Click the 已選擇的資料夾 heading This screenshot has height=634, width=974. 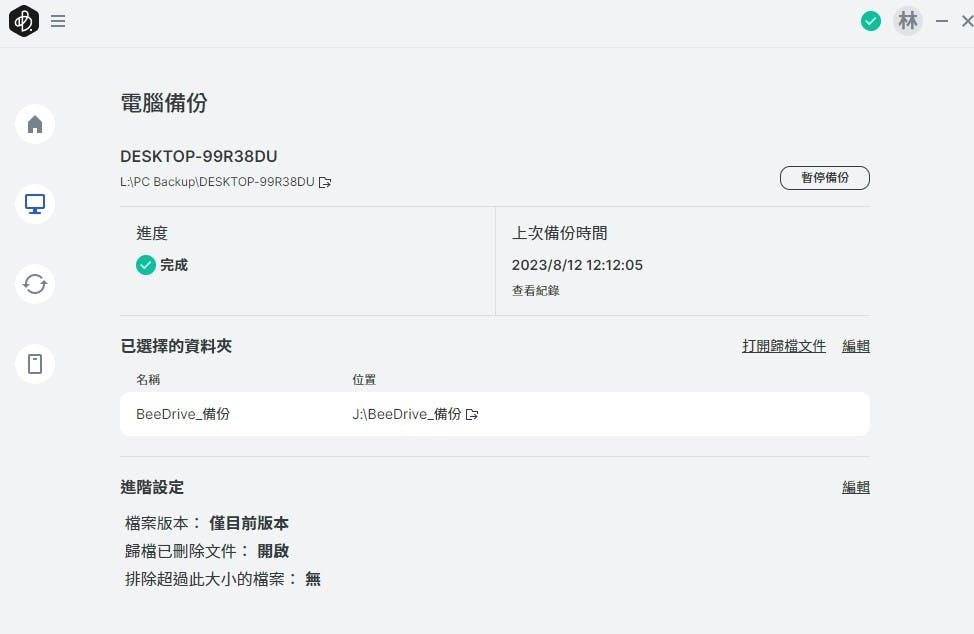click(x=176, y=346)
